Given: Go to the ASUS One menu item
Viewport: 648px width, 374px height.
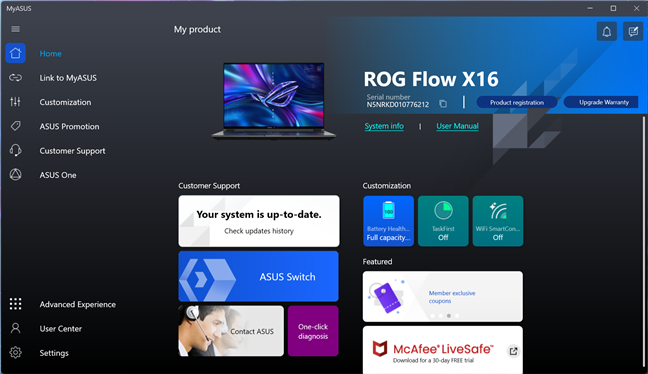Looking at the screenshot, I should coord(58,175).
